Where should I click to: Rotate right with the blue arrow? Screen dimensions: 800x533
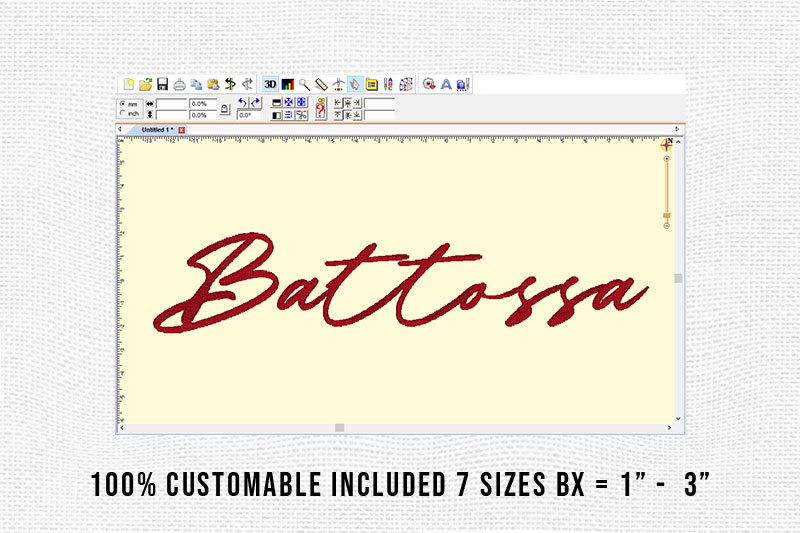(255, 103)
